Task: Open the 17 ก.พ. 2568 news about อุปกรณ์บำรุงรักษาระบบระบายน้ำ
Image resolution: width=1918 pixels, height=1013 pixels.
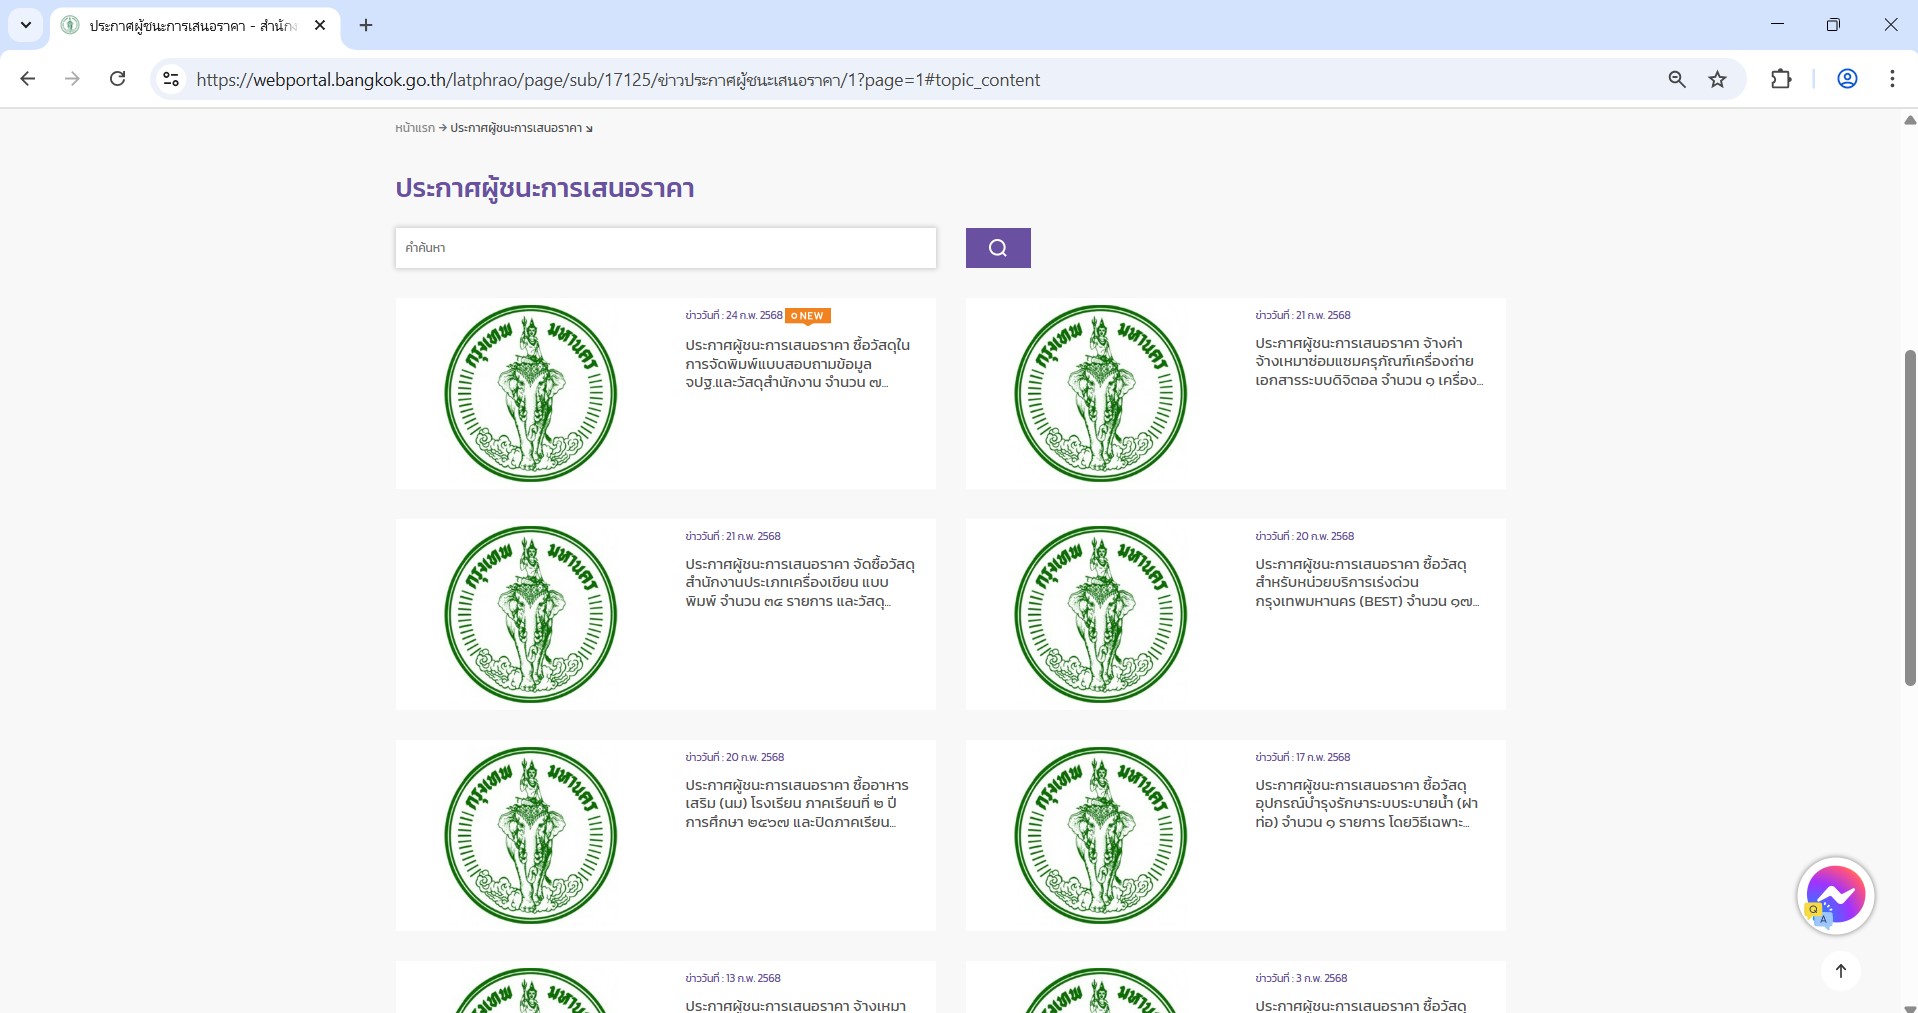Action: [1366, 803]
